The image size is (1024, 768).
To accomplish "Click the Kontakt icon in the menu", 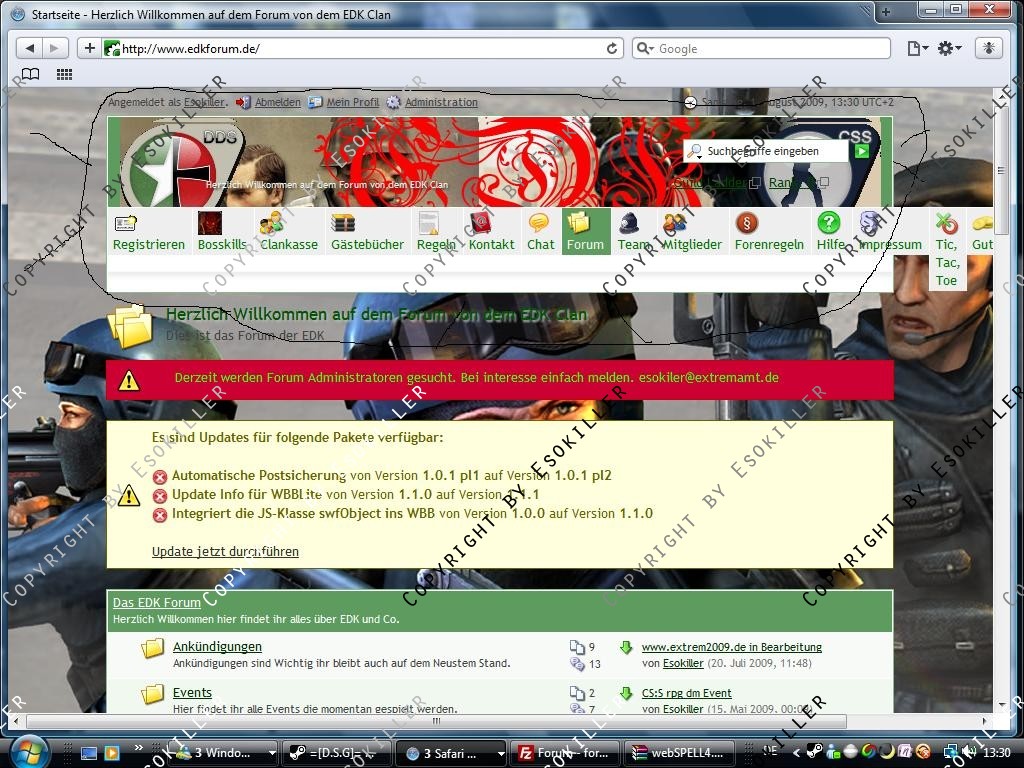I will pyautogui.click(x=480, y=223).
